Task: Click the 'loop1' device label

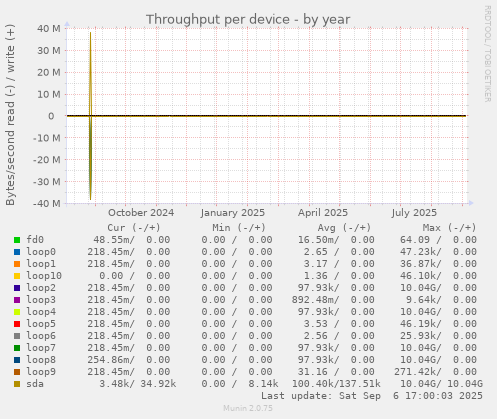Action: [41, 264]
